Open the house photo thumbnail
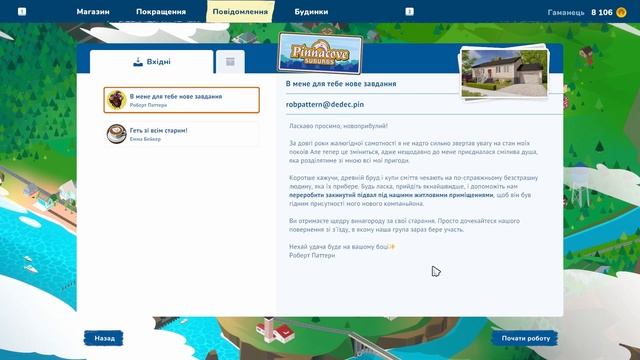The height and width of the screenshot is (360, 640). 504,73
